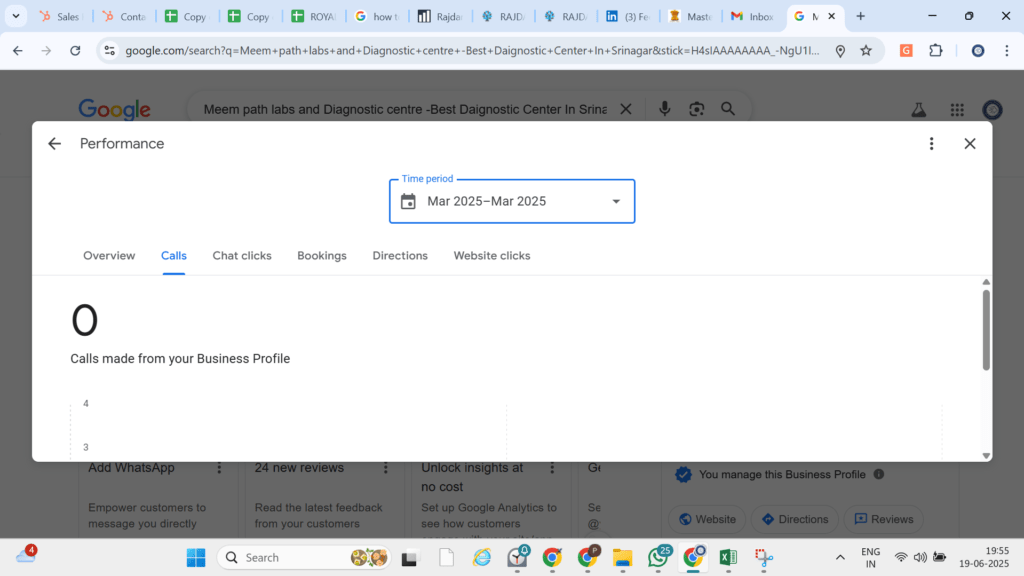Open a new Chrome tab
1024x576 pixels.
pos(861,16)
